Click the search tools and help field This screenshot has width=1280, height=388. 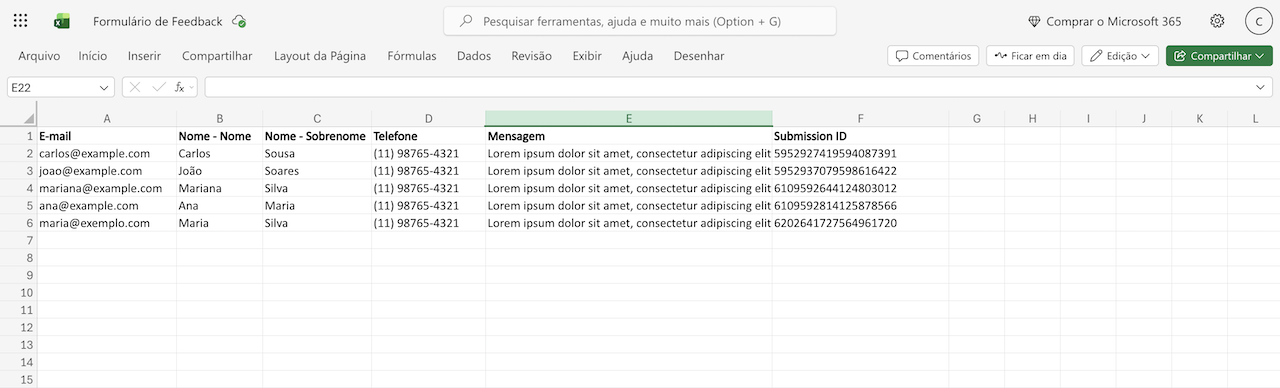tap(640, 21)
